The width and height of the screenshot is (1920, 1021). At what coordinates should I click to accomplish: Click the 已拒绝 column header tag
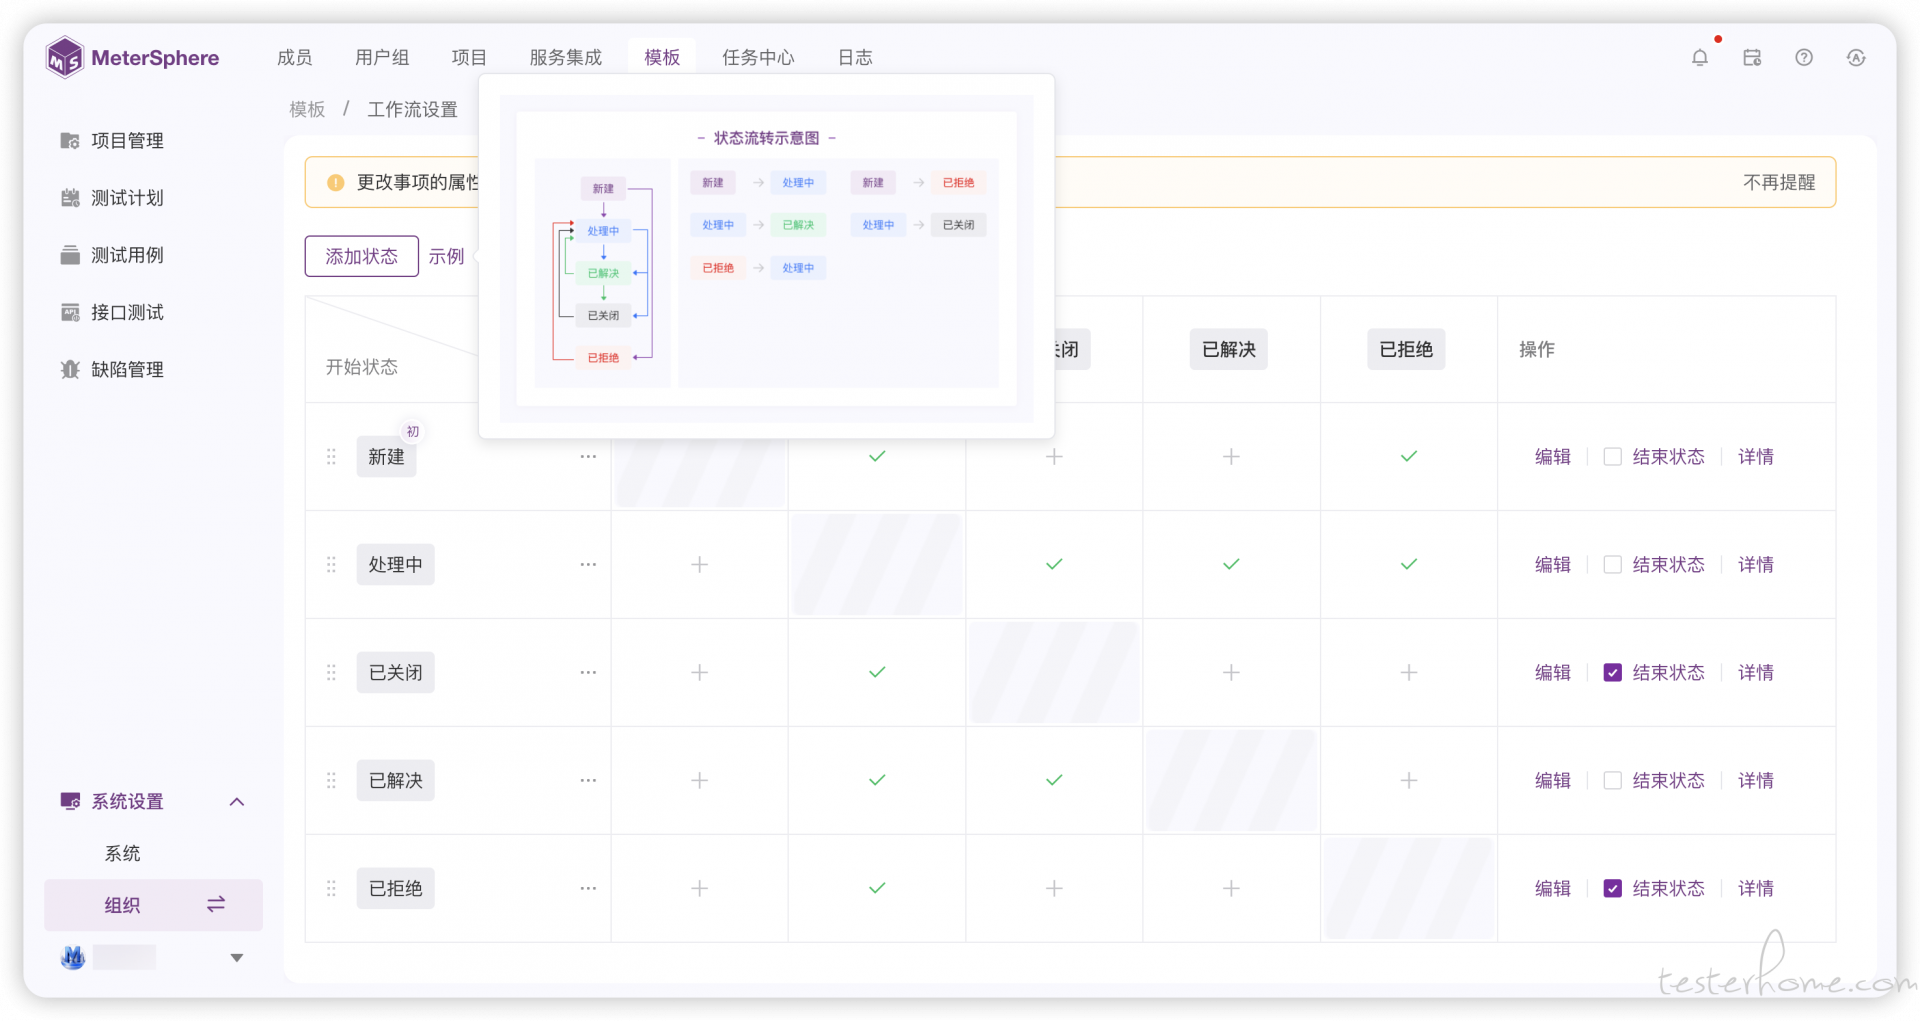[x=1406, y=350]
